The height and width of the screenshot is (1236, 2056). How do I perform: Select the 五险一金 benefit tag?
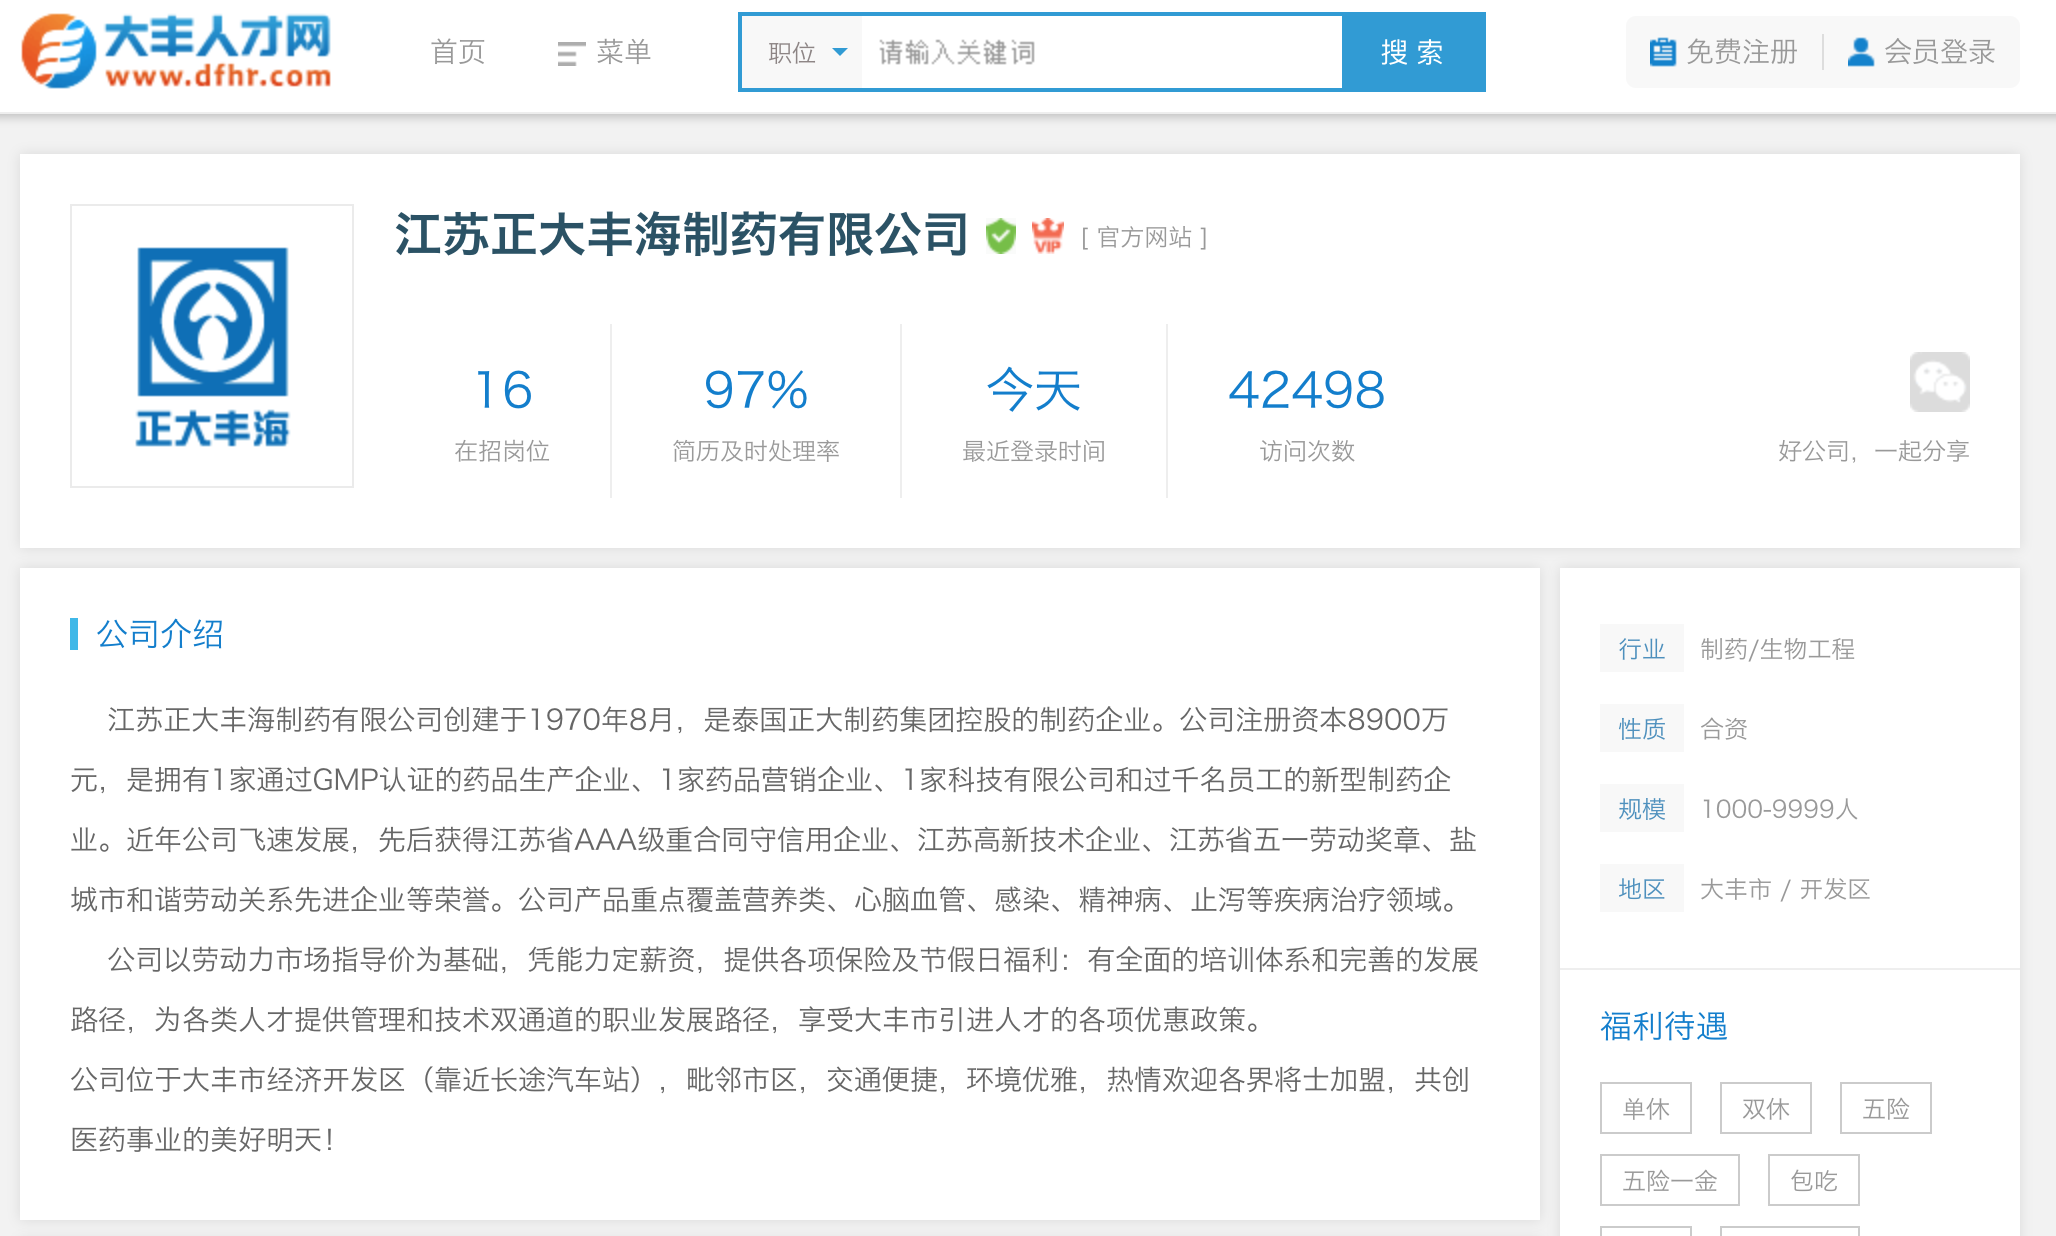(x=1670, y=1180)
